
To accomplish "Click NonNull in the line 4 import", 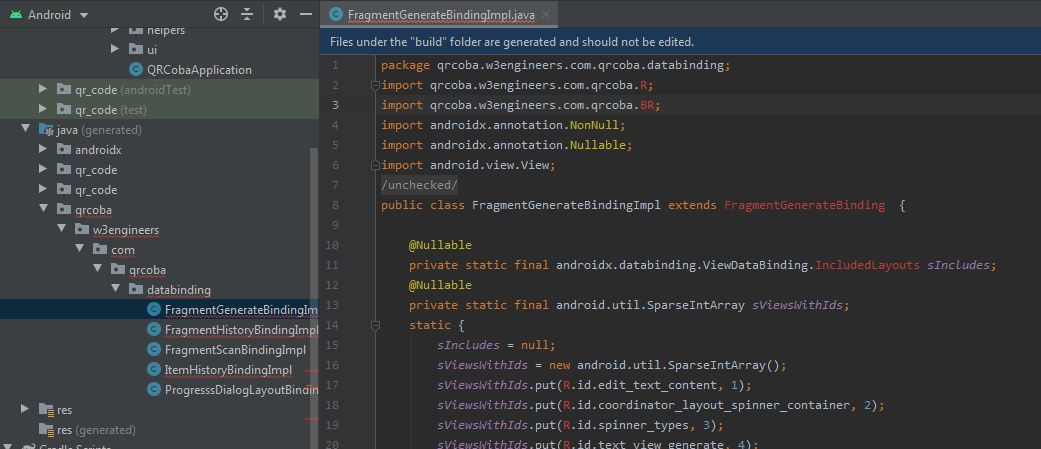I will coord(595,125).
